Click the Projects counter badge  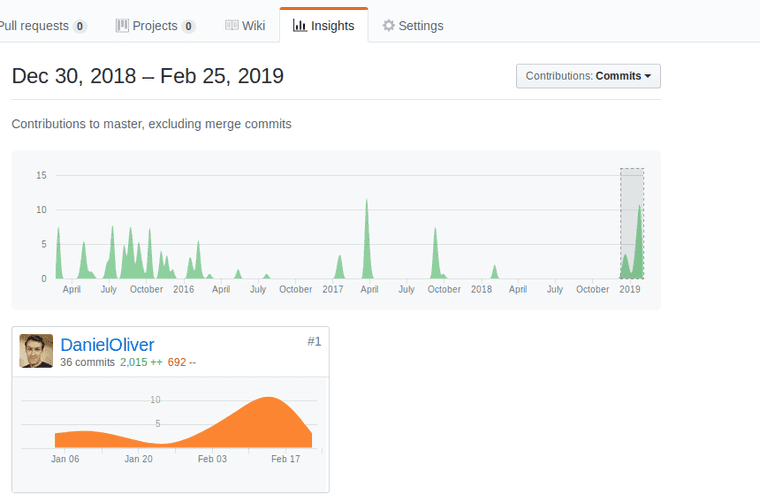tap(189, 26)
